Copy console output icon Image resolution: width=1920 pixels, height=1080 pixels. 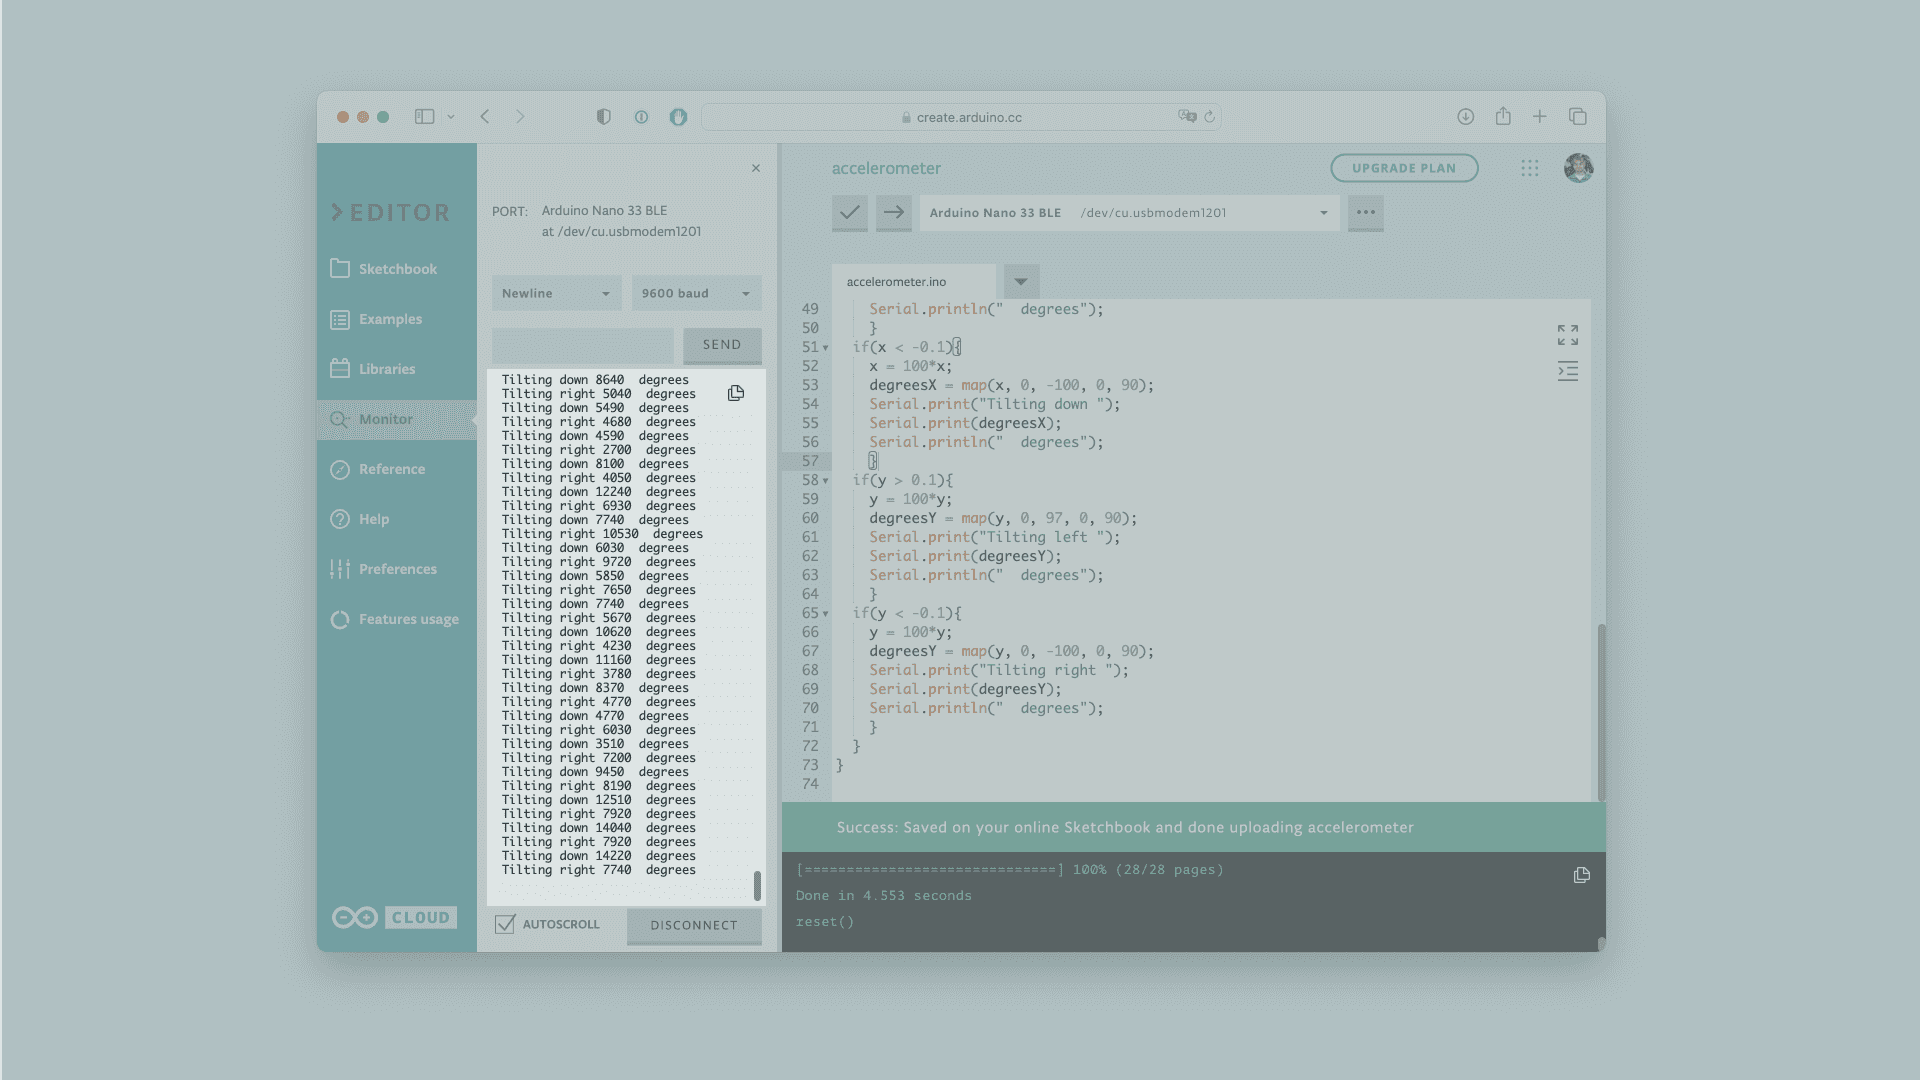[1581, 875]
